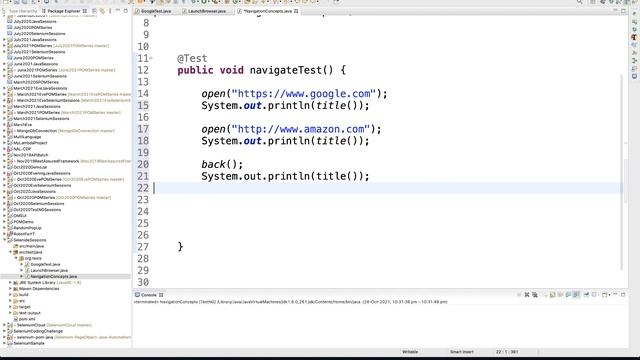Select the Package Explorer tab
Screen dimensions: 640x360
tap(64, 11)
